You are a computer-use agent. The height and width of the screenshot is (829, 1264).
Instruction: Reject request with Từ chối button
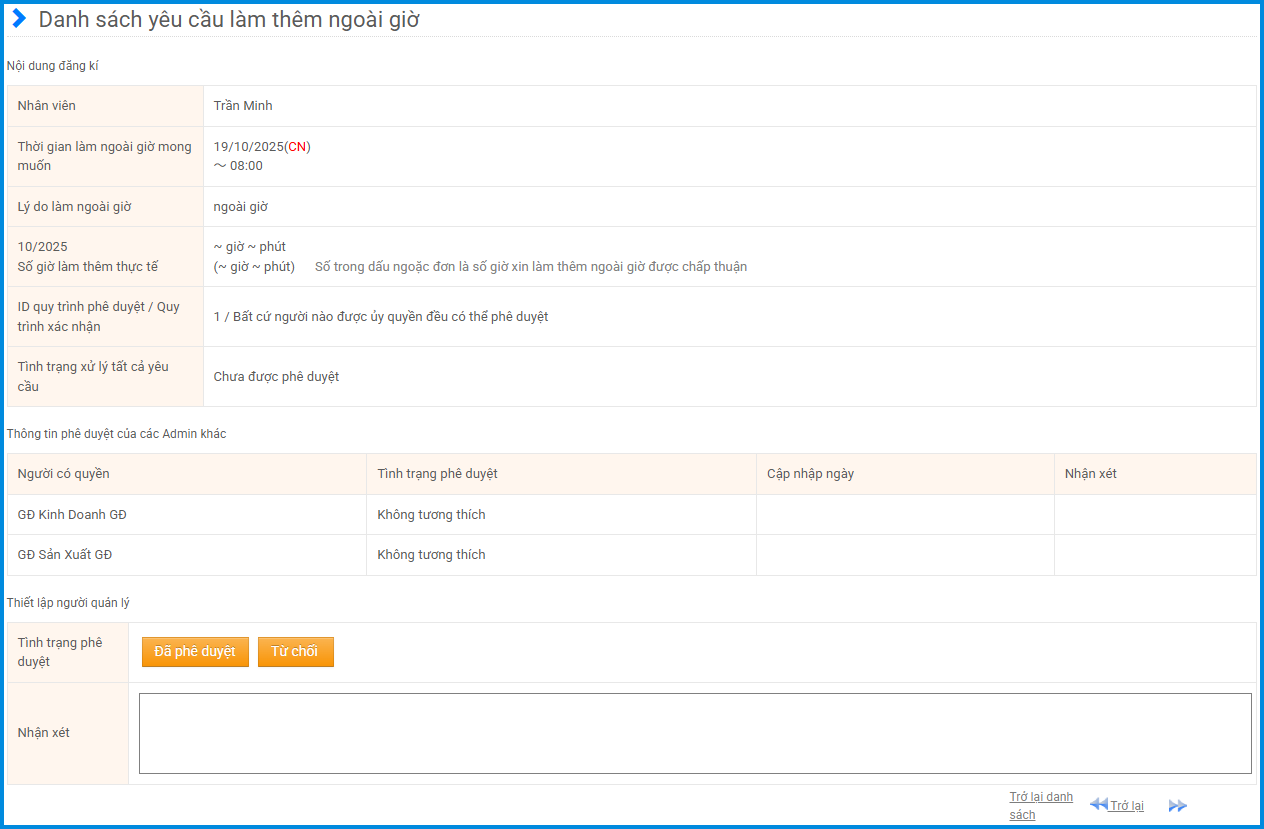click(295, 652)
